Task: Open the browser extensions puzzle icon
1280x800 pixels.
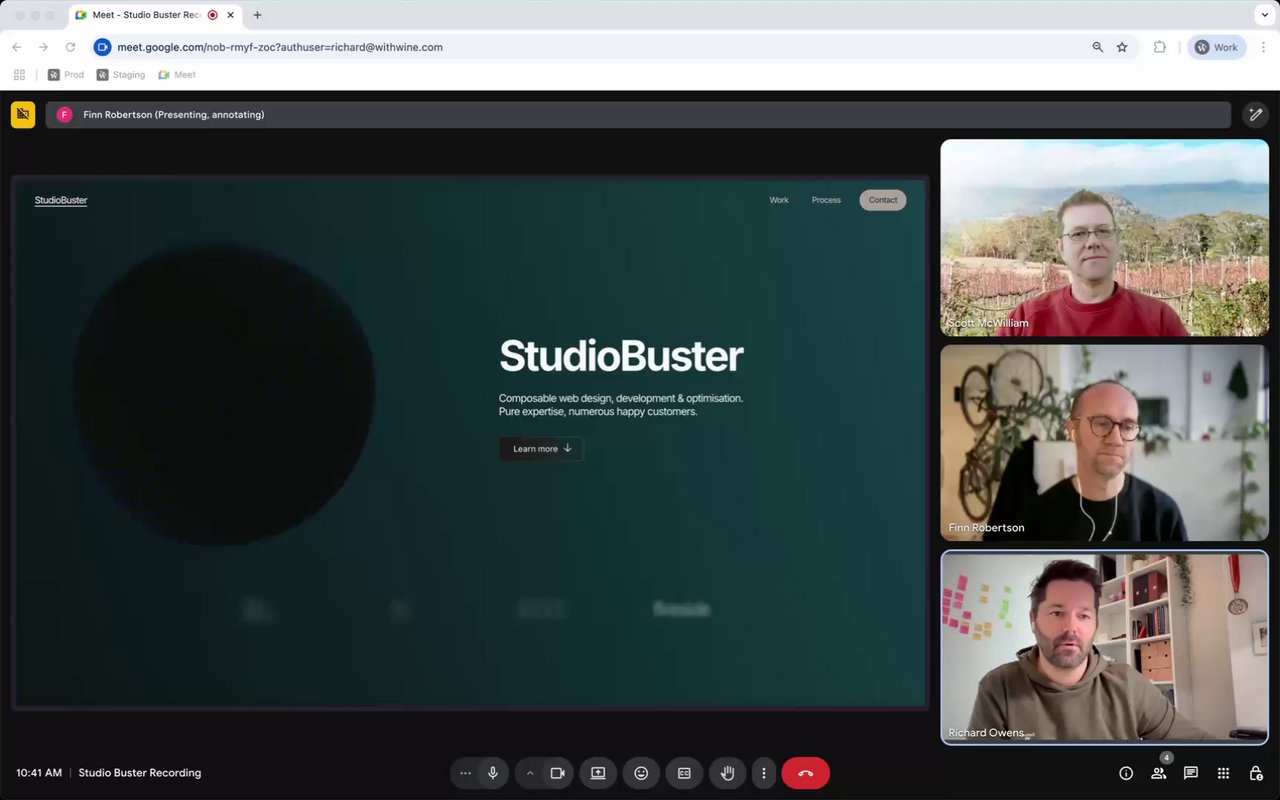Action: tap(1160, 47)
